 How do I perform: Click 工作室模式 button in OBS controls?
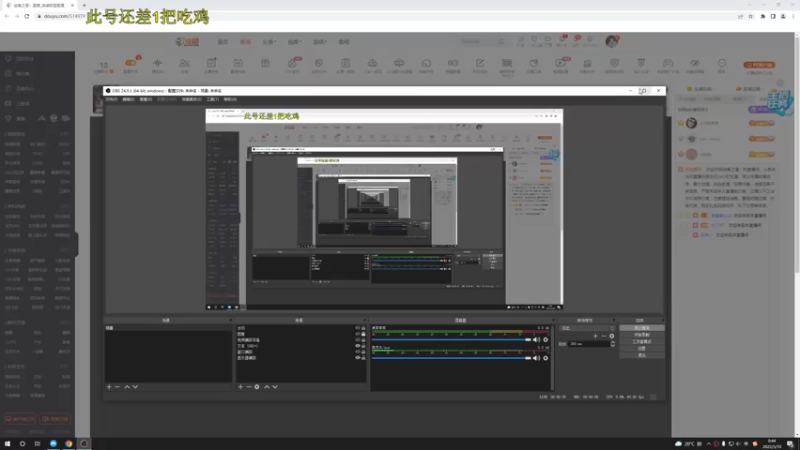642,341
